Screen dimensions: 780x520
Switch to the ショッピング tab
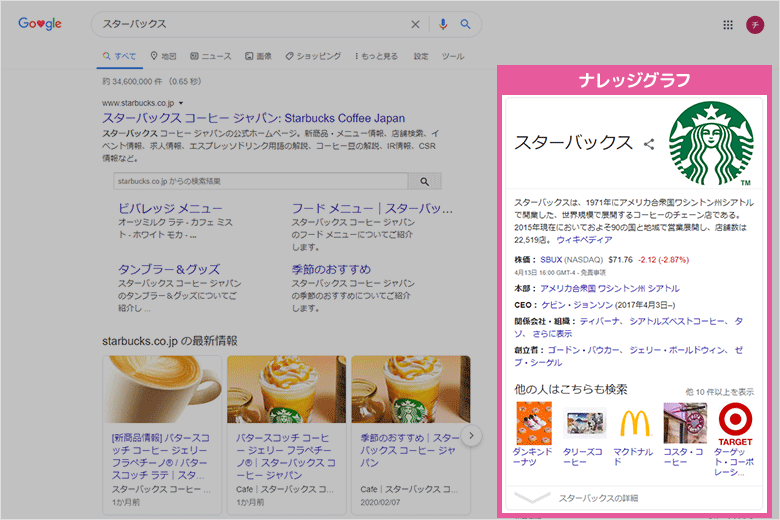[313, 56]
